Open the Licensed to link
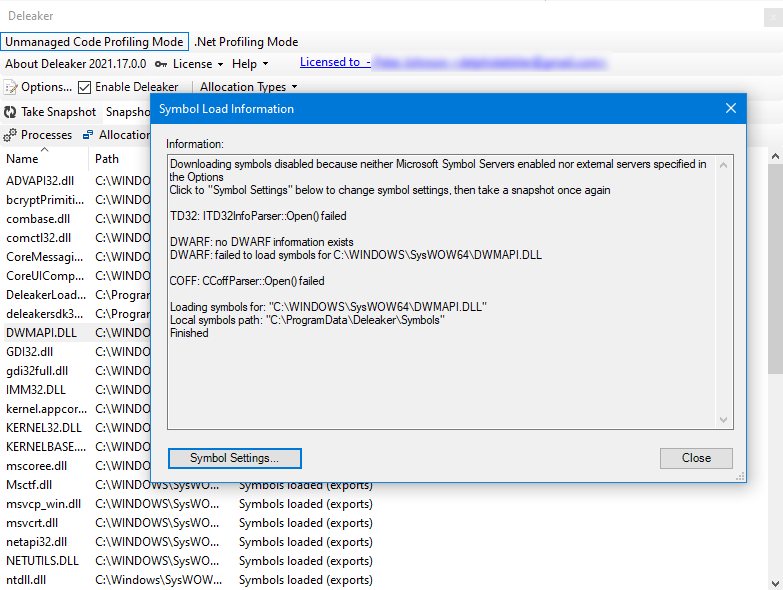Image resolution: width=783 pixels, height=590 pixels. click(335, 62)
